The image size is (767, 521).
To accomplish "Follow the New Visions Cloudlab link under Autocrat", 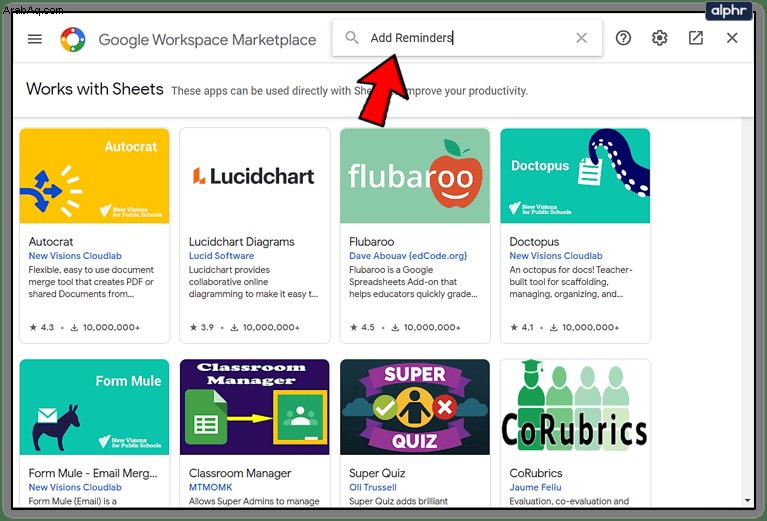I will 75,255.
